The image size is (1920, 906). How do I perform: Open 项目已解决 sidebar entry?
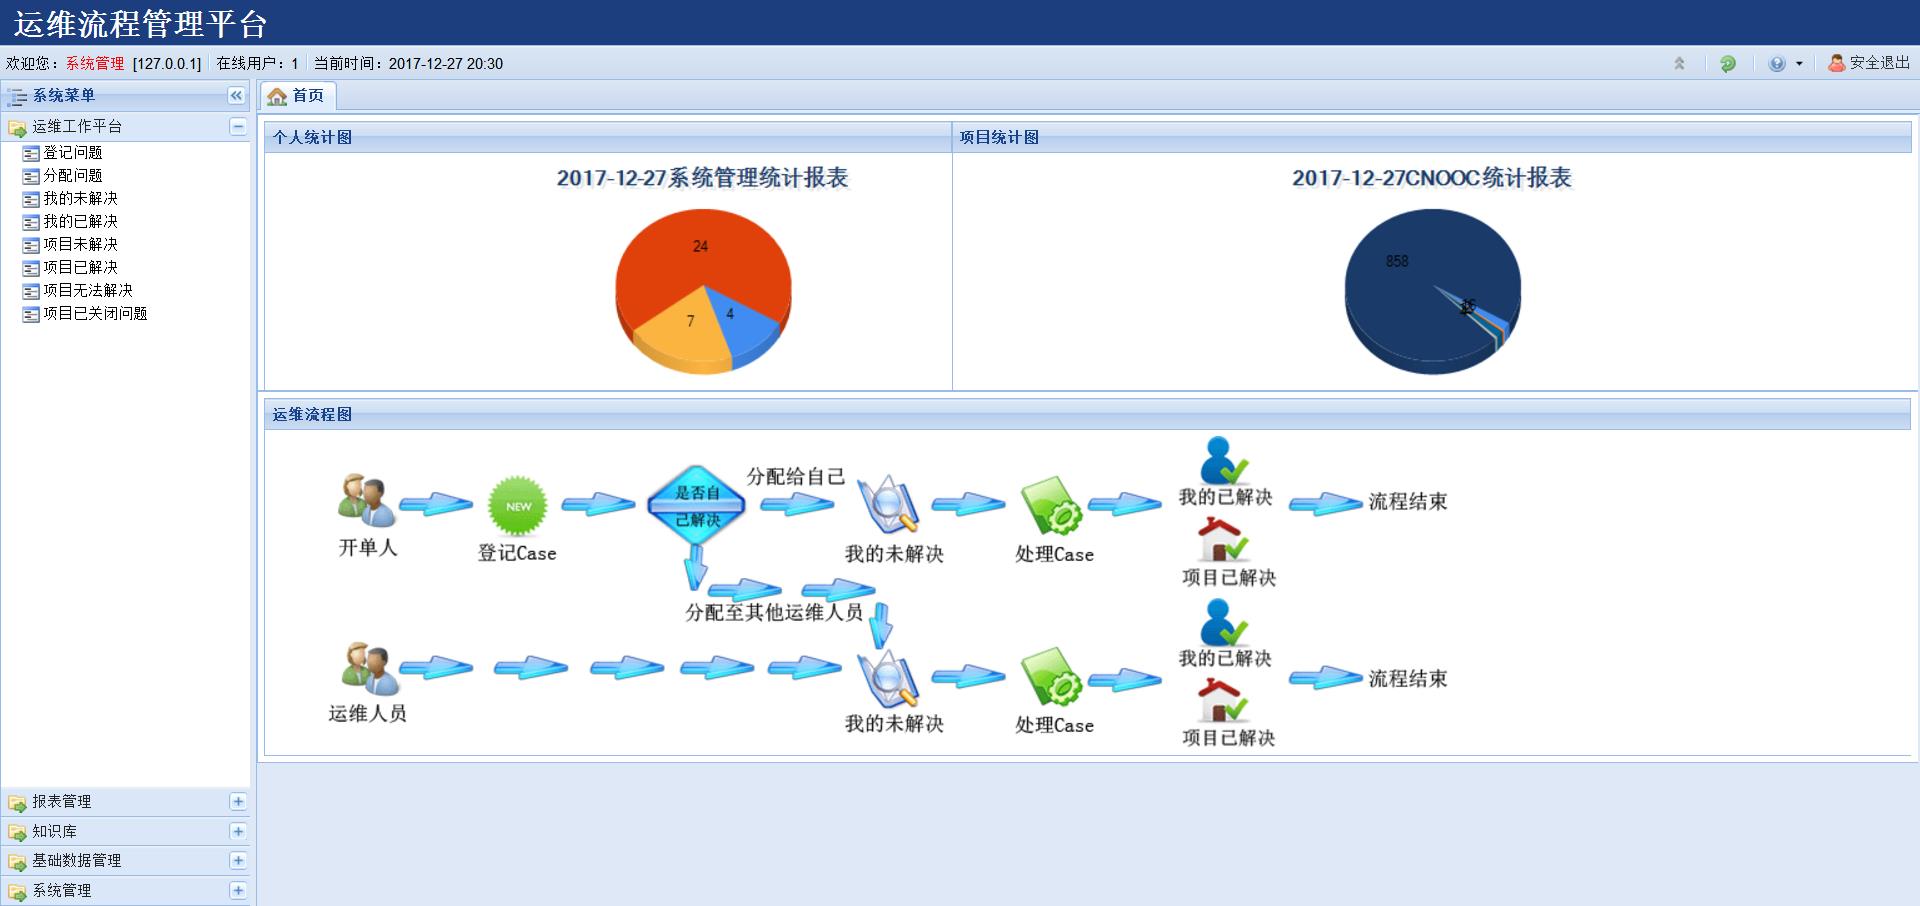pos(80,268)
